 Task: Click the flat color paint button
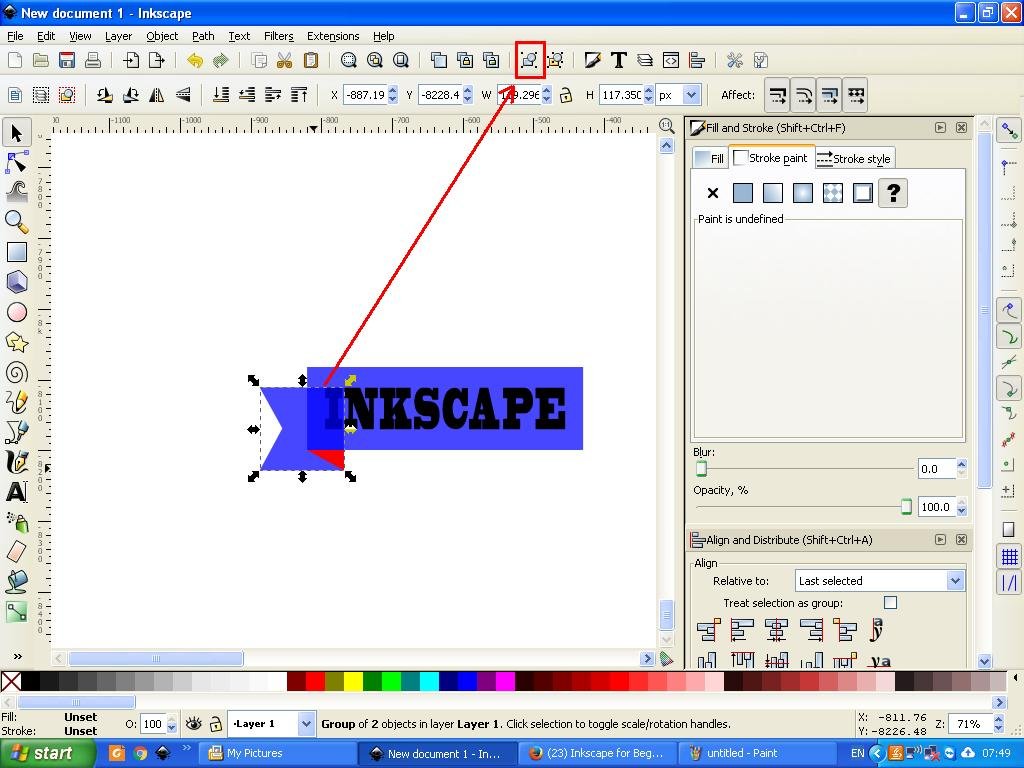pyautogui.click(x=743, y=193)
